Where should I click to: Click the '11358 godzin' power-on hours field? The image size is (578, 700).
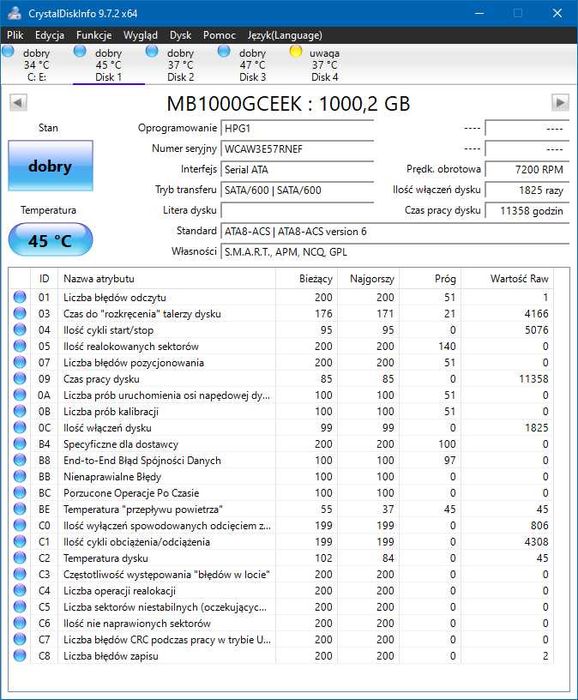pyautogui.click(x=527, y=211)
